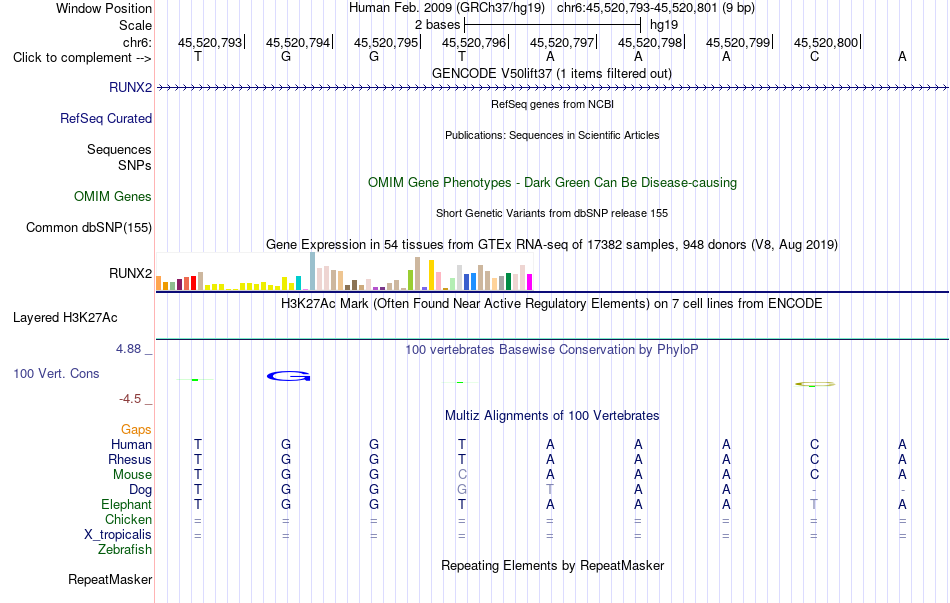
Task: Click the -4.5 conservation scale value
Action: coord(130,399)
